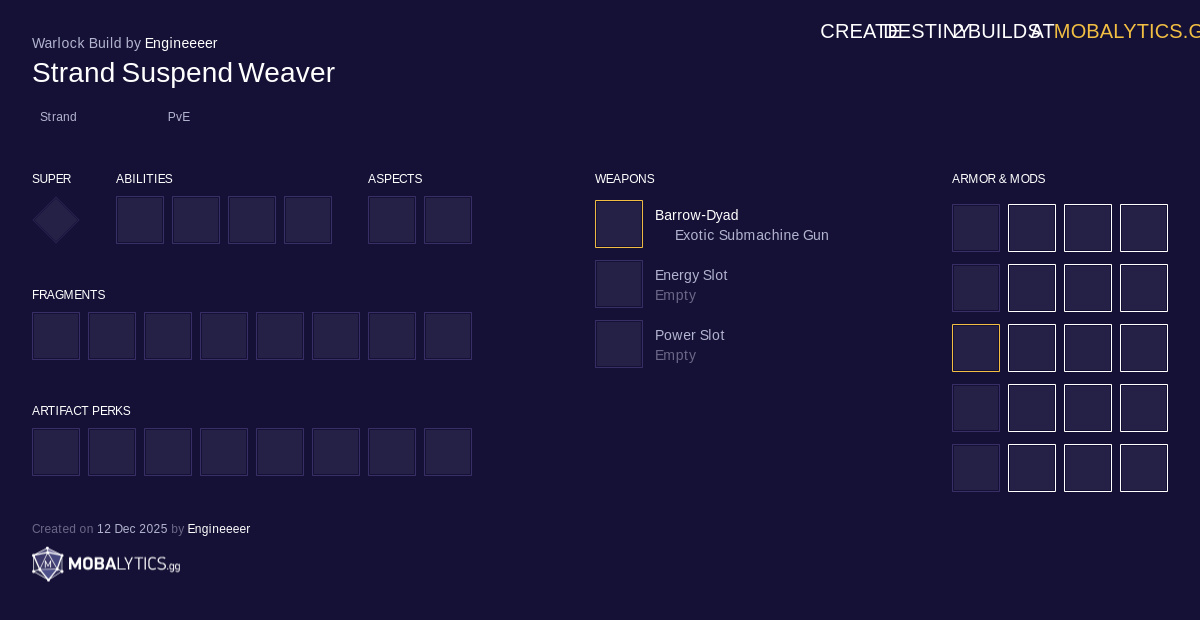This screenshot has height=620, width=1200.
Task: Click the Mobalytics.gg logo
Action: 106,564
